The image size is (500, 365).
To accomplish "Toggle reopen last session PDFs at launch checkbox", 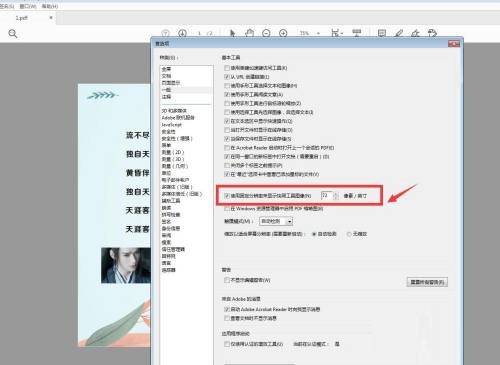I will (227, 148).
